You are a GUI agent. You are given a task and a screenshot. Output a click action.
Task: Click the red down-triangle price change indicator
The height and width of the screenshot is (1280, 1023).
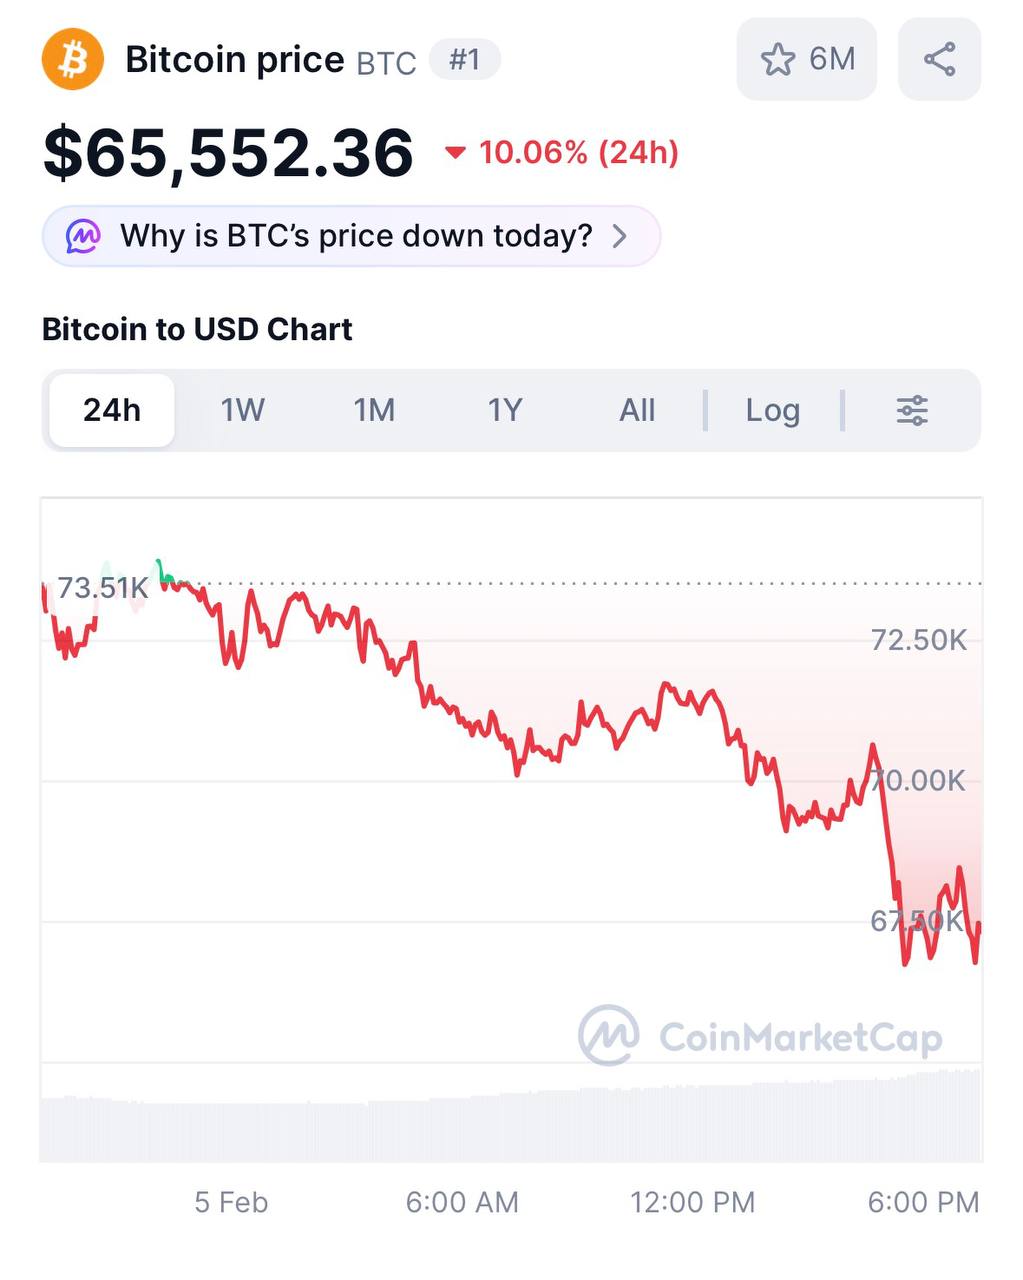(455, 153)
